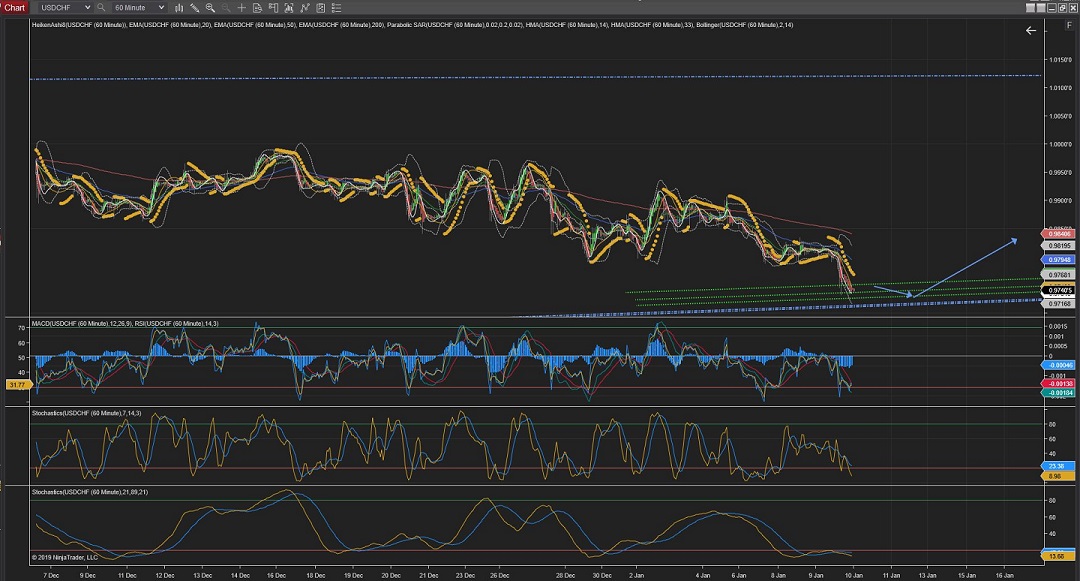Select the Chart tab label
Image resolution: width=1080 pixels, height=581 pixels.
(14, 7)
